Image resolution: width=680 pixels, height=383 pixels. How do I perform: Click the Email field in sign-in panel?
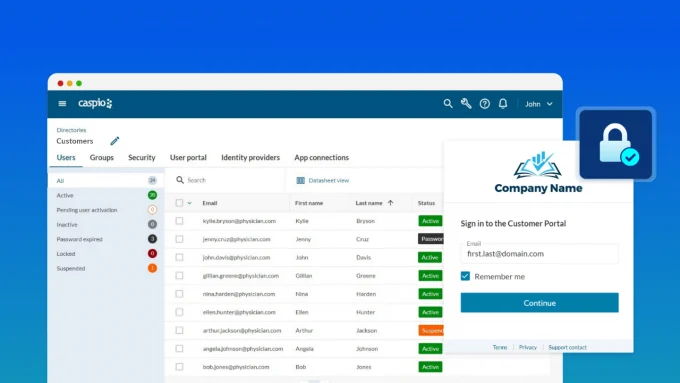pos(539,254)
